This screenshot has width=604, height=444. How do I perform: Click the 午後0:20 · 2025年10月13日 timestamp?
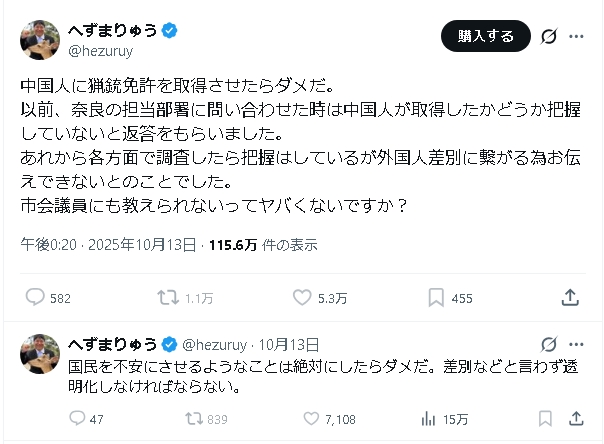click(x=108, y=244)
